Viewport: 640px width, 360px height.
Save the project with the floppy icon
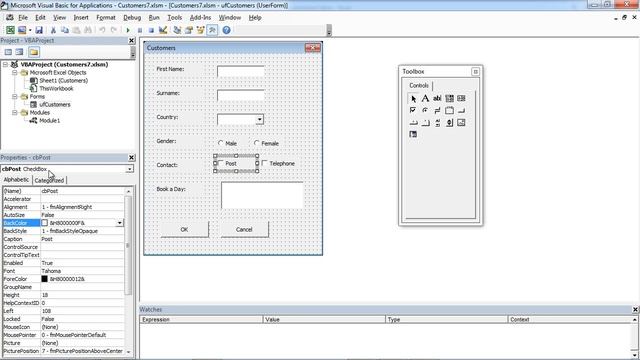39,30
